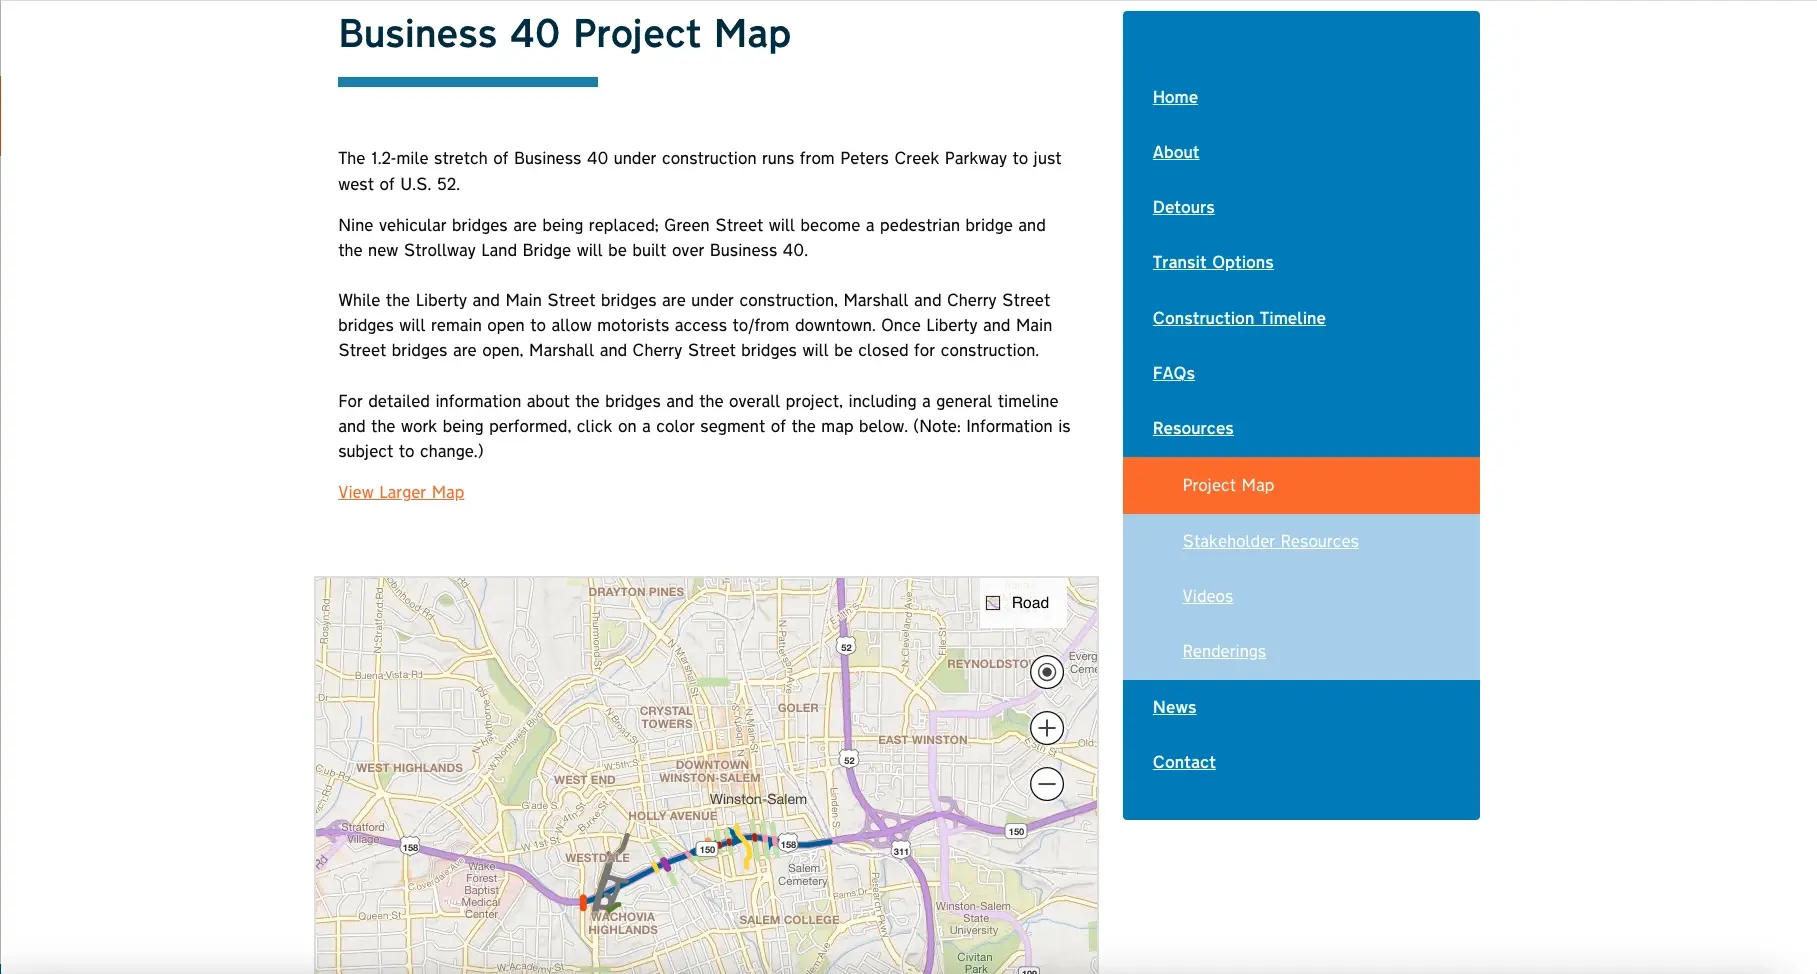
Task: Click the locate me target icon on map
Action: (1046, 672)
